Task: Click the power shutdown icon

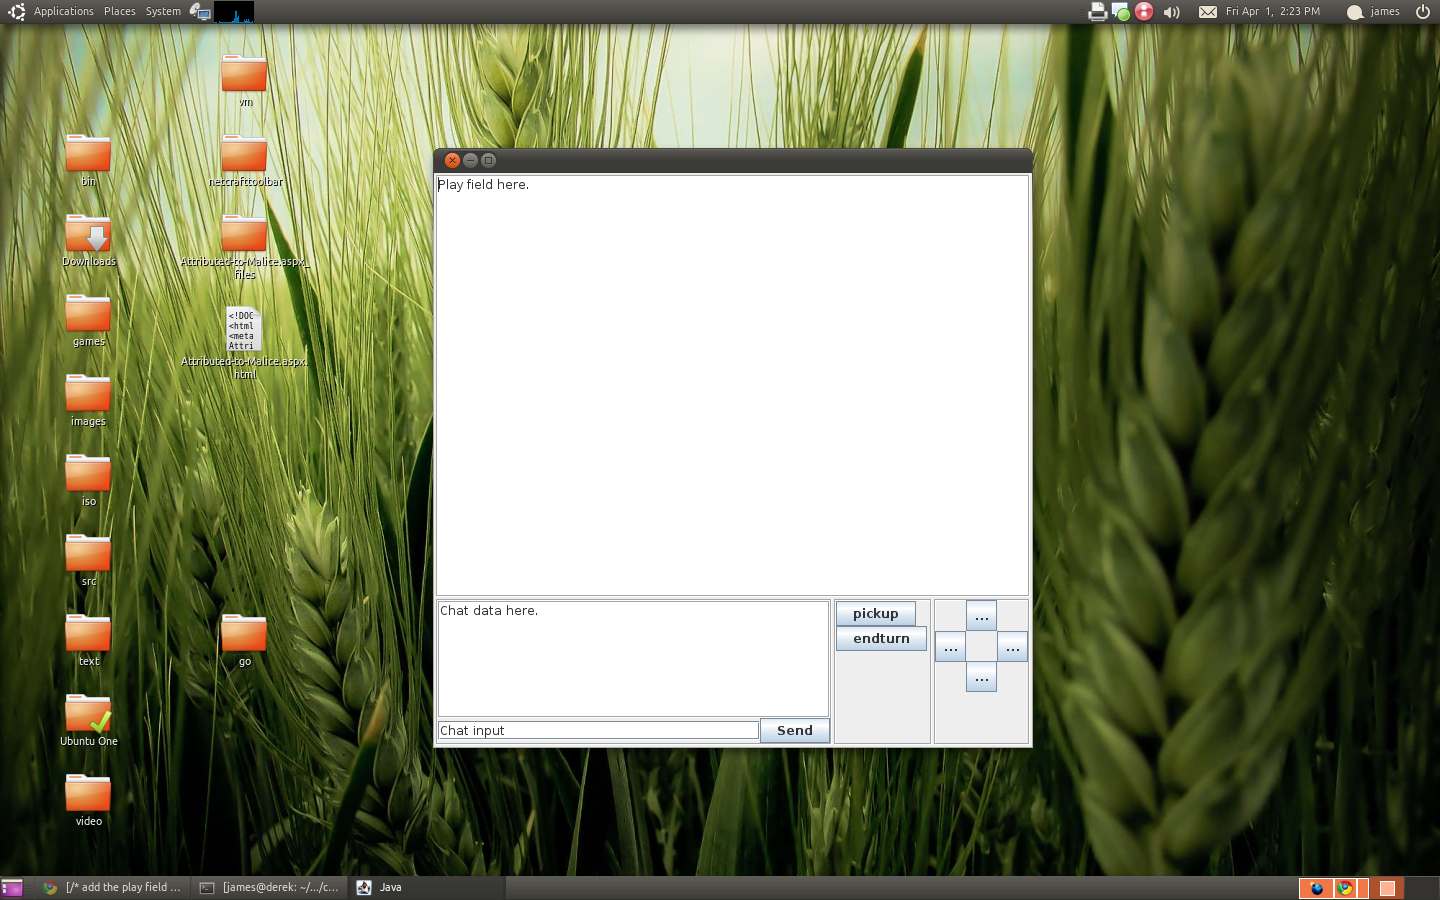Action: click(x=1422, y=12)
